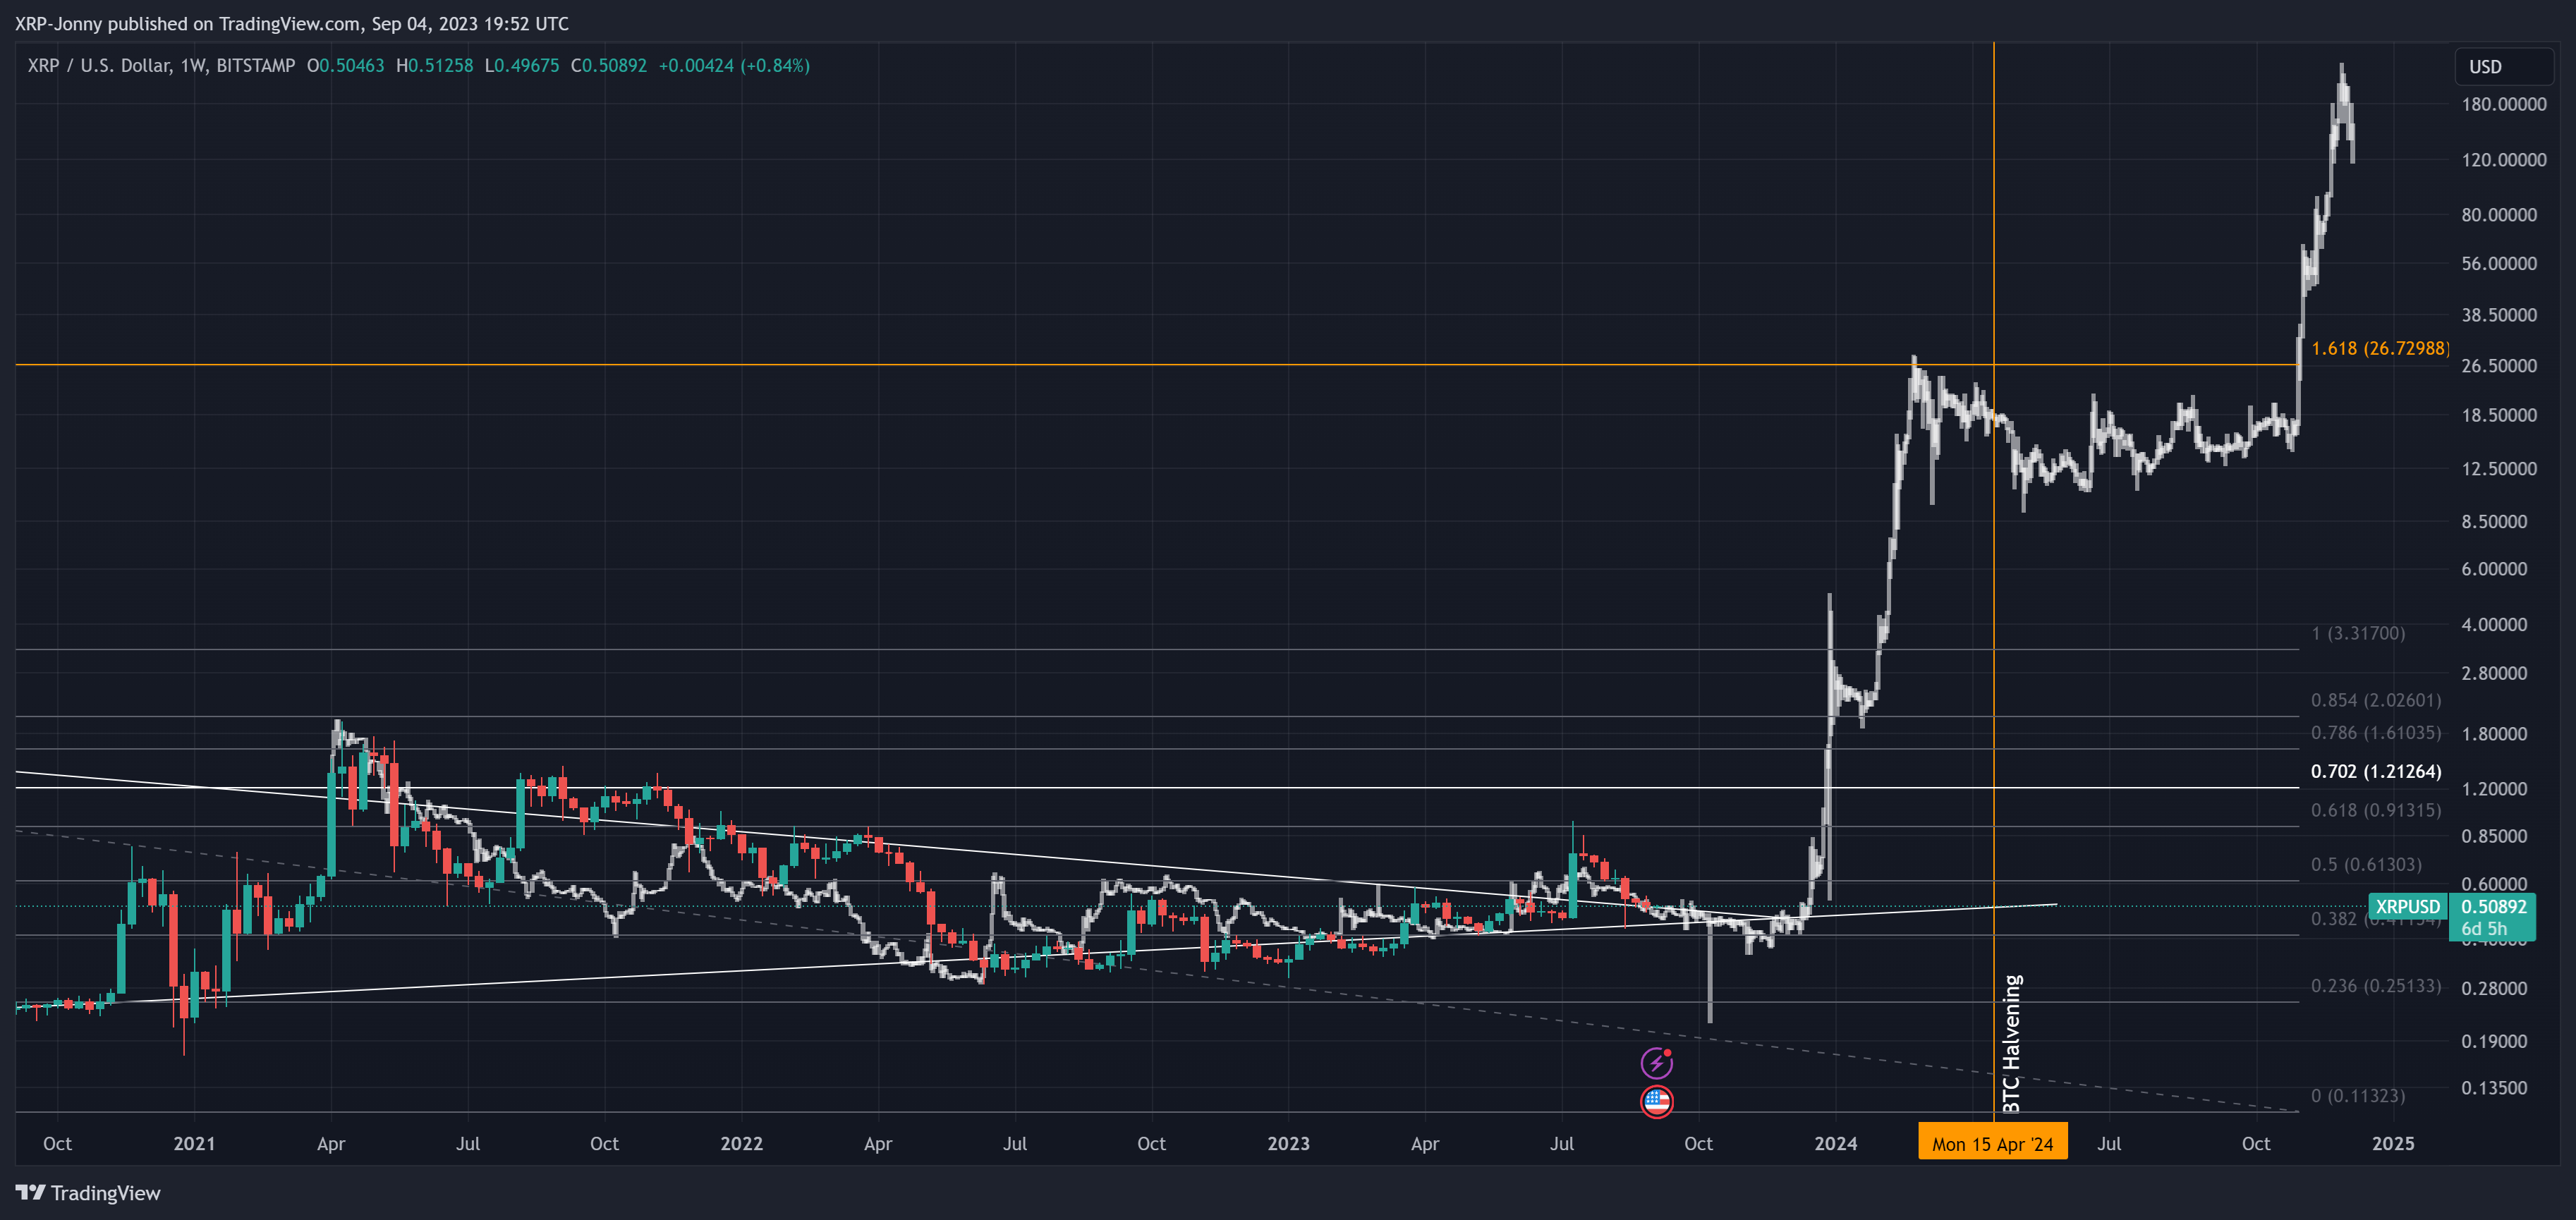
Task: Click the open value O0.50463
Action: click(x=345, y=66)
